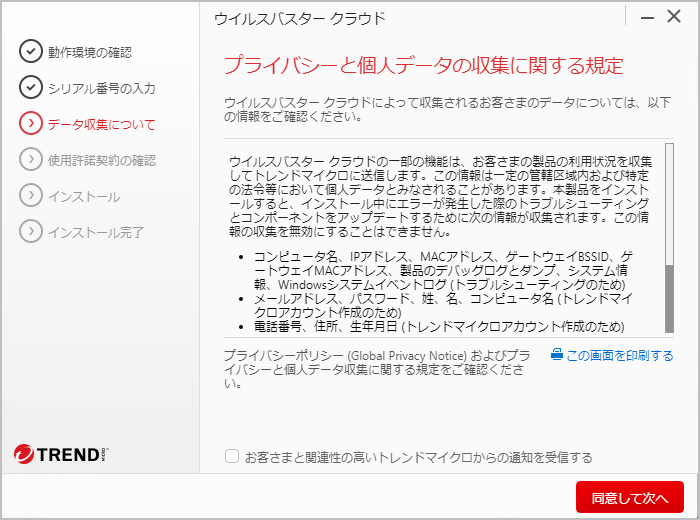Click the checkmark icon beside シリアル番号の入力
The height and width of the screenshot is (520, 700).
(30, 87)
